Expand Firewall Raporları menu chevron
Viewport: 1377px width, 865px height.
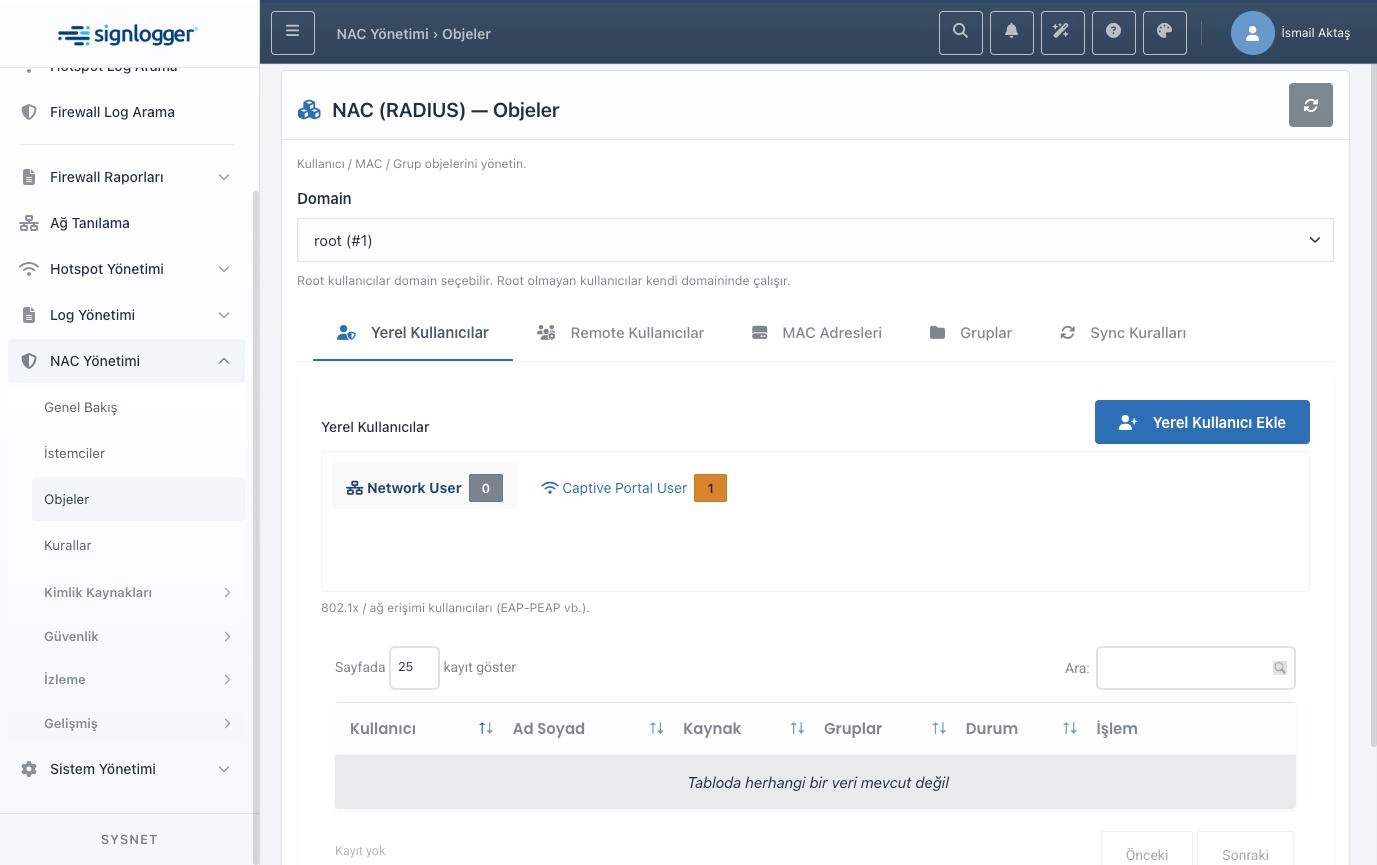[224, 177]
